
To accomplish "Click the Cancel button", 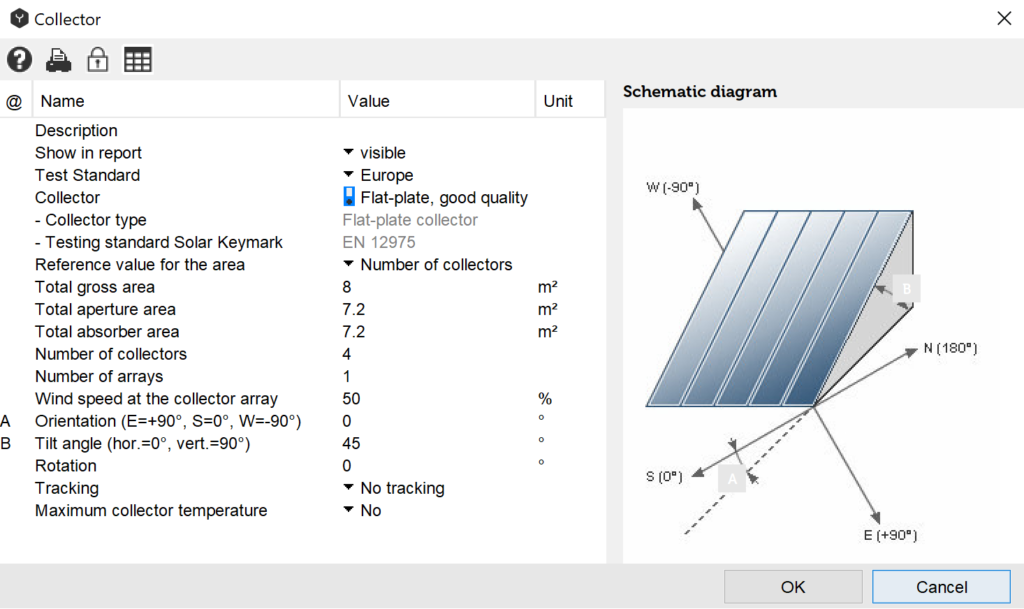I will pyautogui.click(x=940, y=587).
